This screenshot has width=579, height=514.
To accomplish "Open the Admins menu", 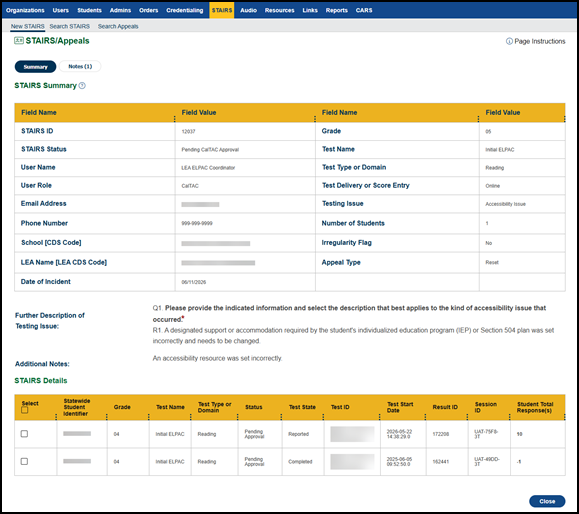I will tap(120, 10).
